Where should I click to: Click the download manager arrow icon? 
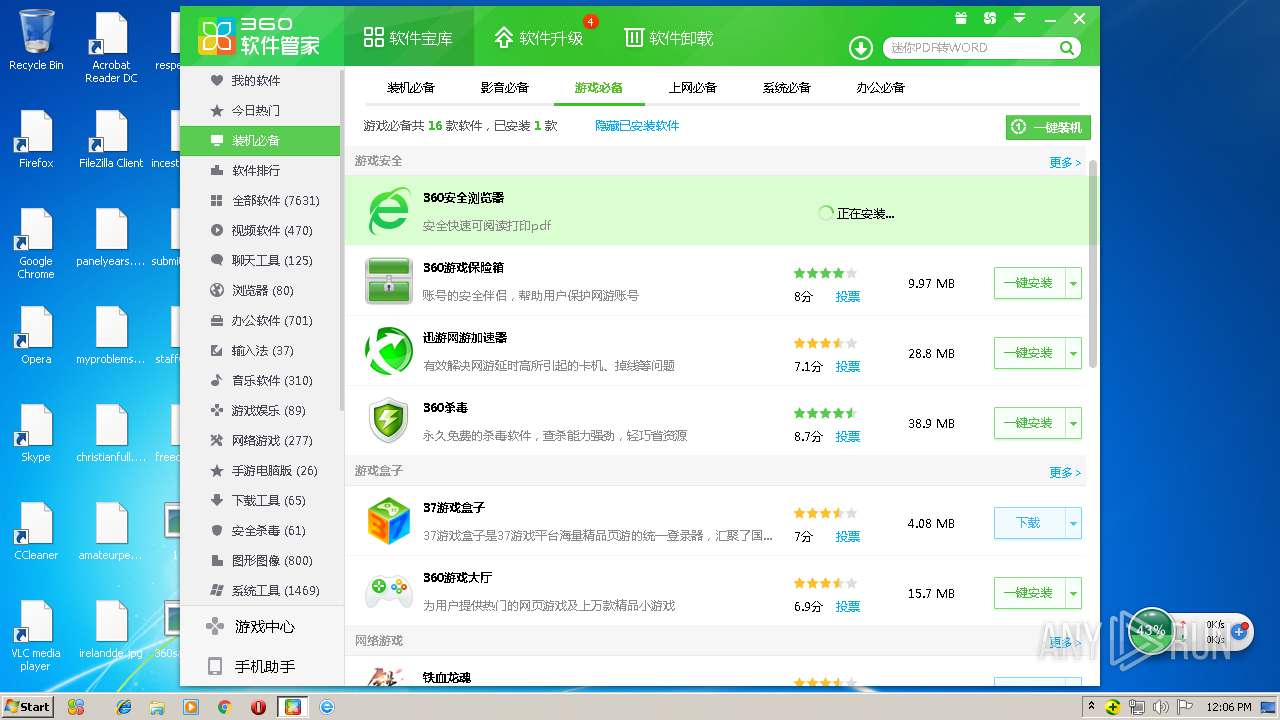pos(860,48)
